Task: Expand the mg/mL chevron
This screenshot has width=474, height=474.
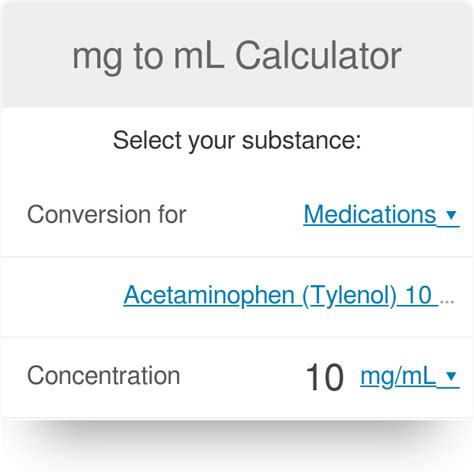Action: point(451,376)
